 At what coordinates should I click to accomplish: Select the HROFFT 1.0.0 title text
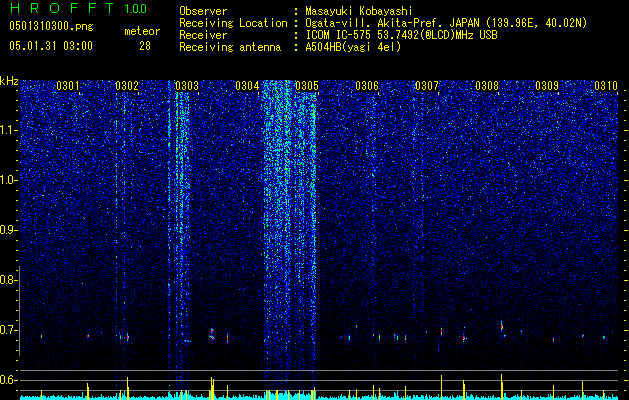pyautogui.click(x=78, y=8)
